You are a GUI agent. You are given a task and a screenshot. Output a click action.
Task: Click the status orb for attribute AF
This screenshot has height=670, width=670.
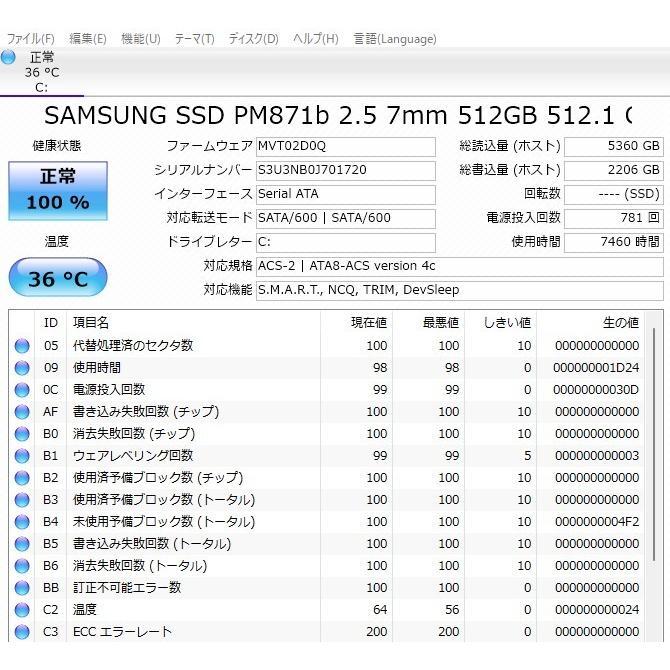click(x=22, y=412)
